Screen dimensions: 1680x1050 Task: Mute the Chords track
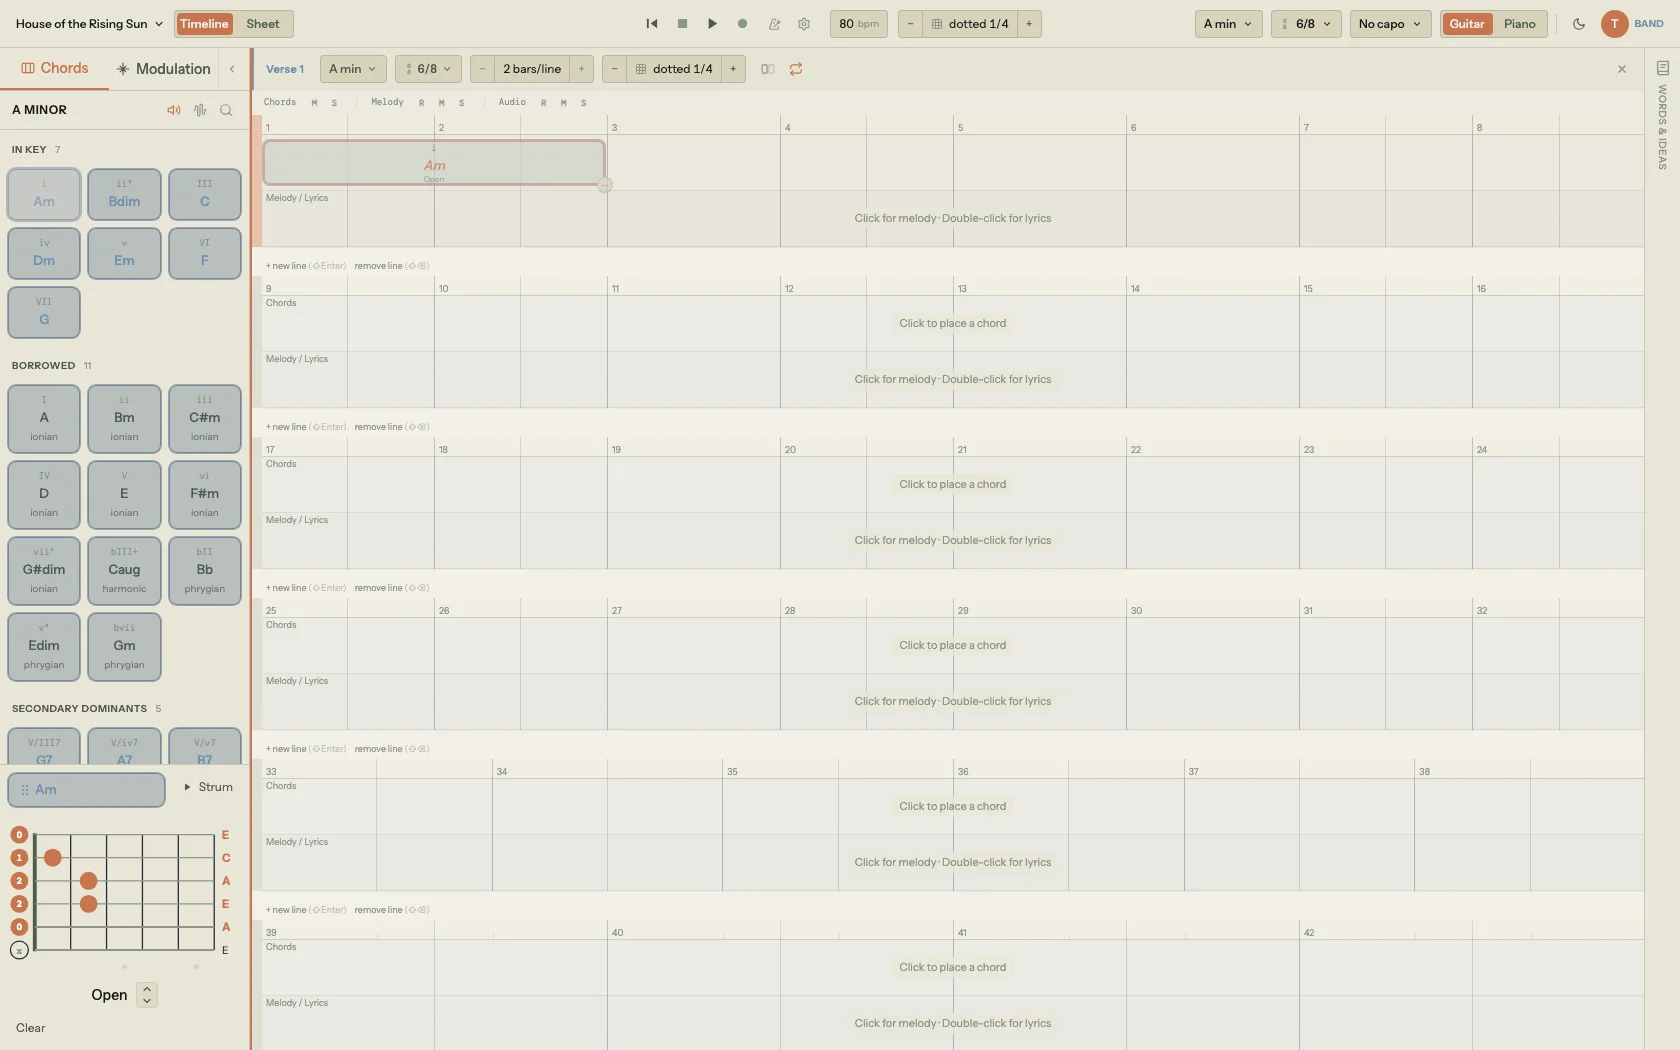coord(313,102)
